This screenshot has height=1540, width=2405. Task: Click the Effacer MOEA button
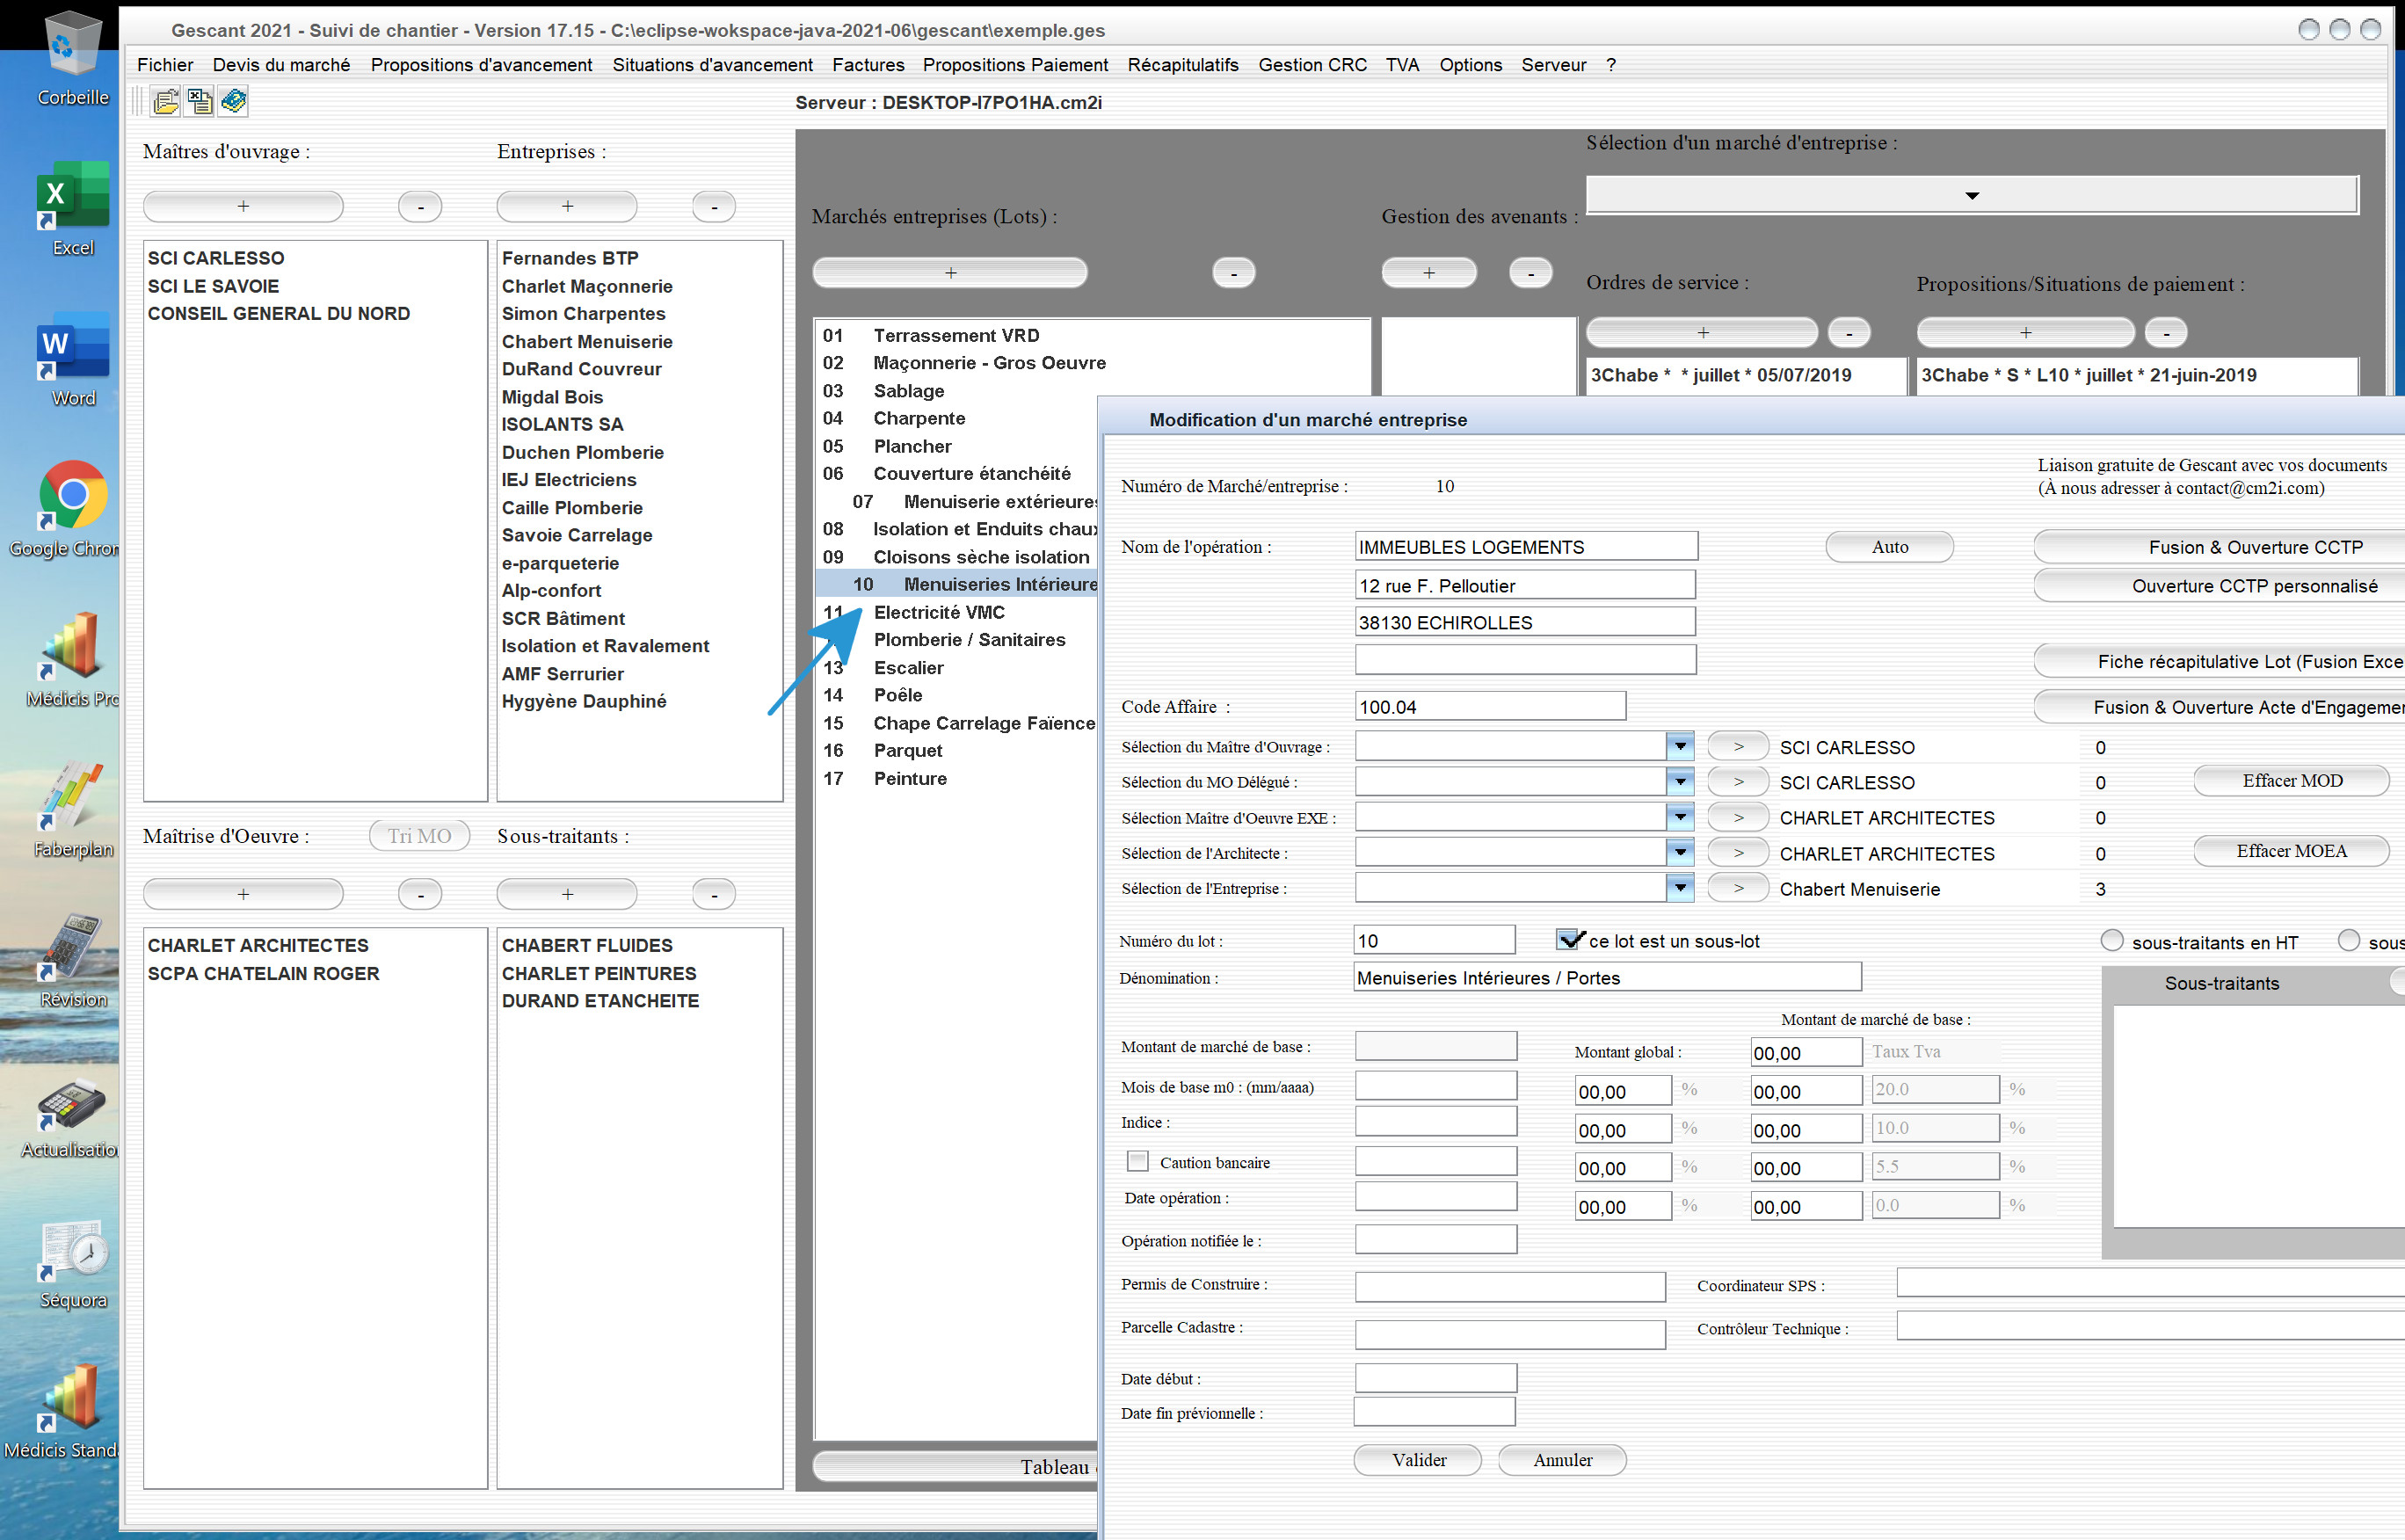pos(2291,851)
